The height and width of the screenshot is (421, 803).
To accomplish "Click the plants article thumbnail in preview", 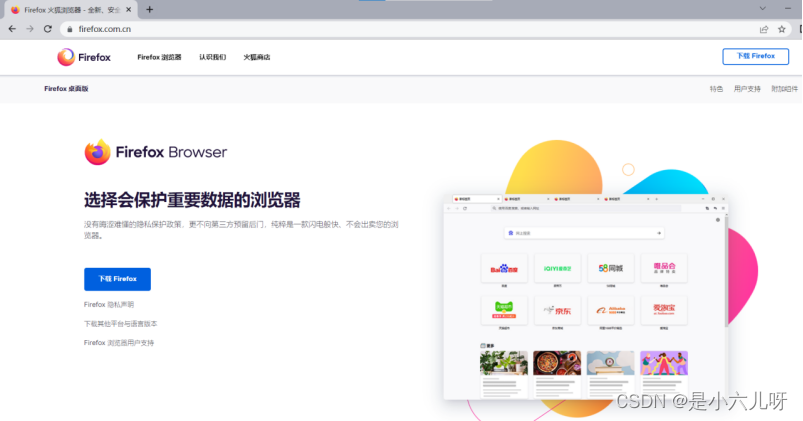I will point(504,363).
